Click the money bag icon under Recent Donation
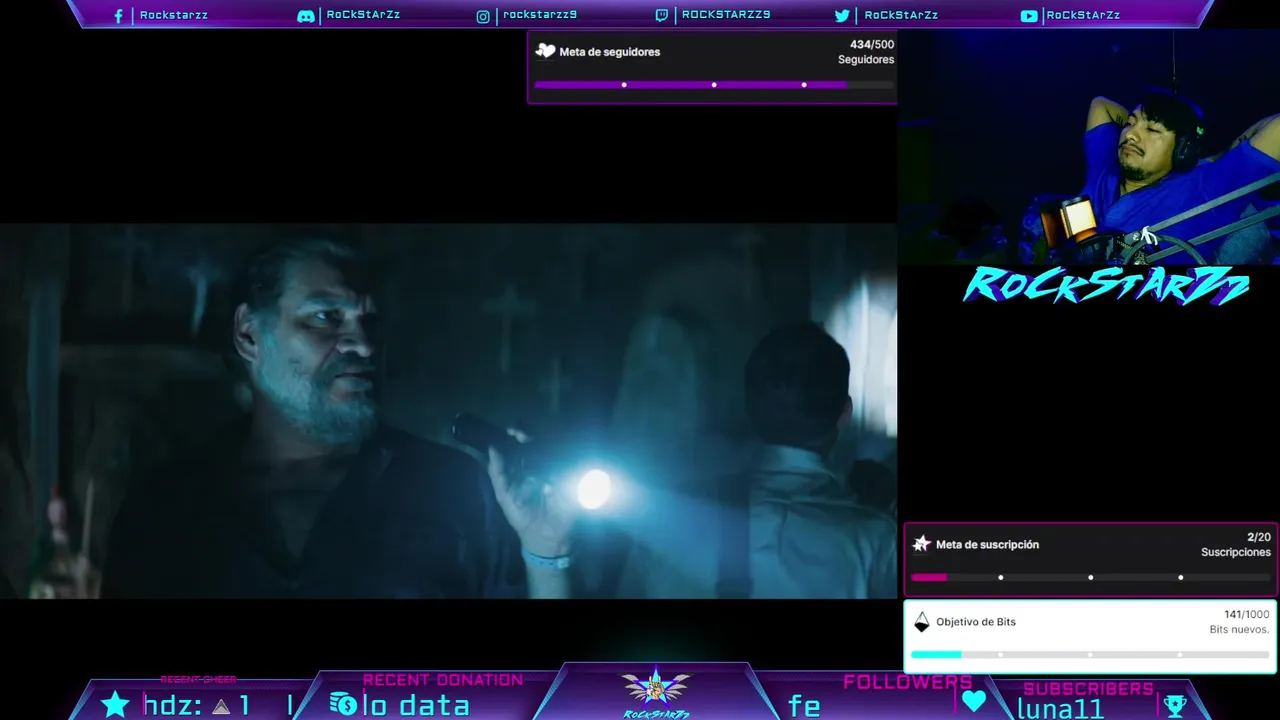Image resolution: width=1280 pixels, height=720 pixels. tap(343, 705)
